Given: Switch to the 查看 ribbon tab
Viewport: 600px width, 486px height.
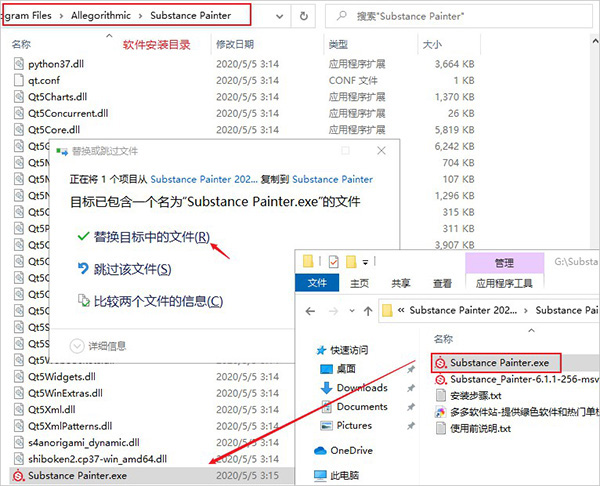Looking at the screenshot, I should 442,283.
